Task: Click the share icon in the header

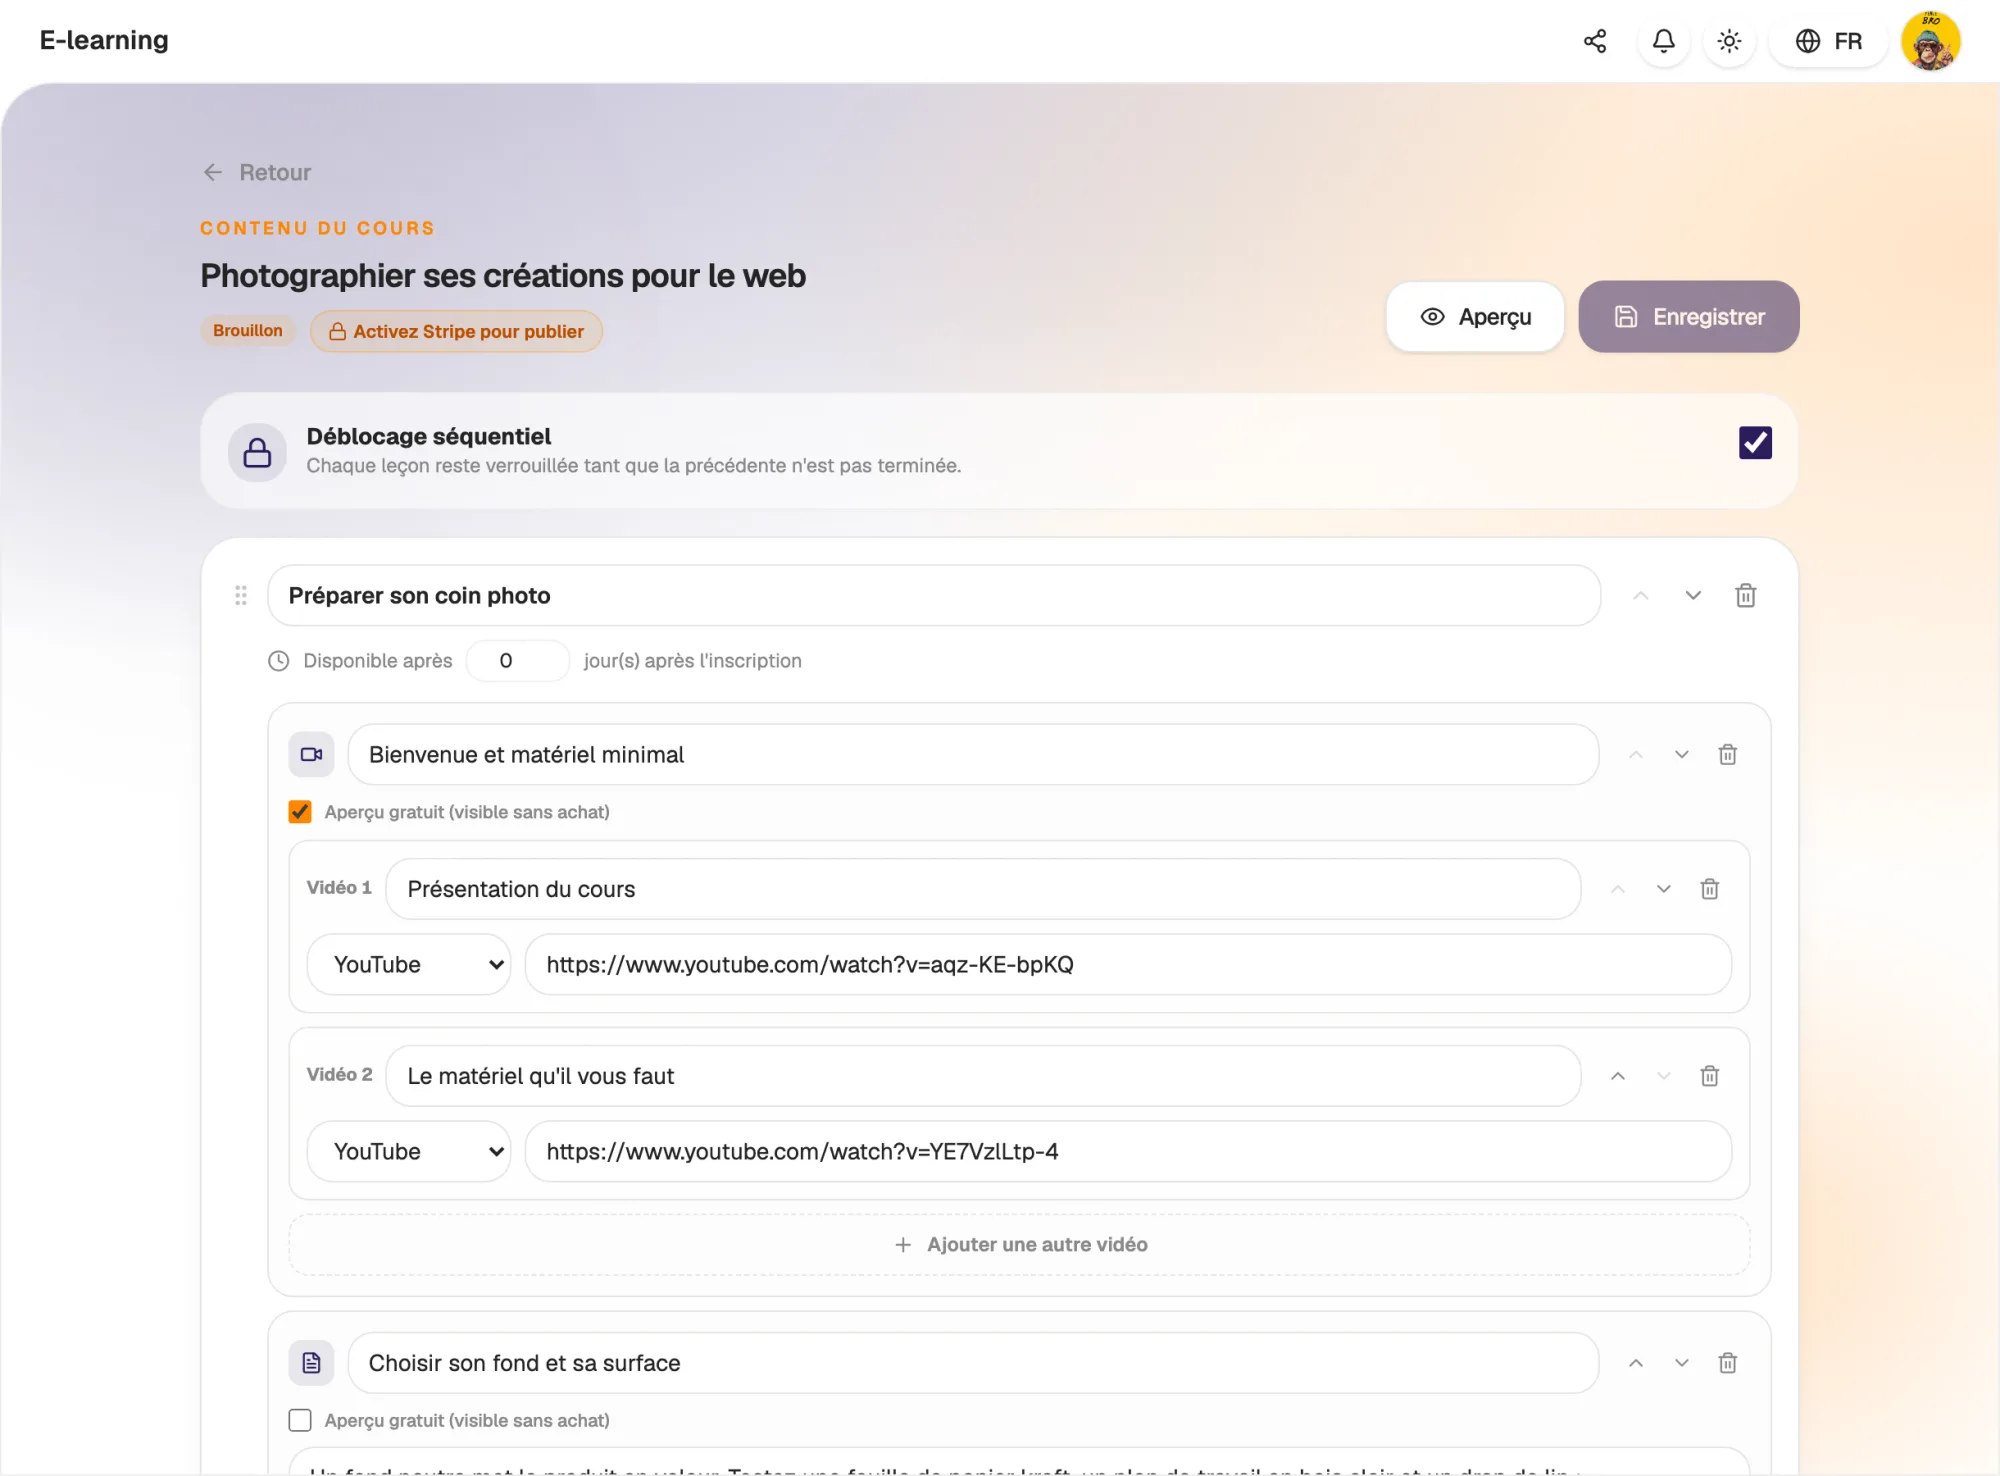Action: pyautogui.click(x=1595, y=41)
